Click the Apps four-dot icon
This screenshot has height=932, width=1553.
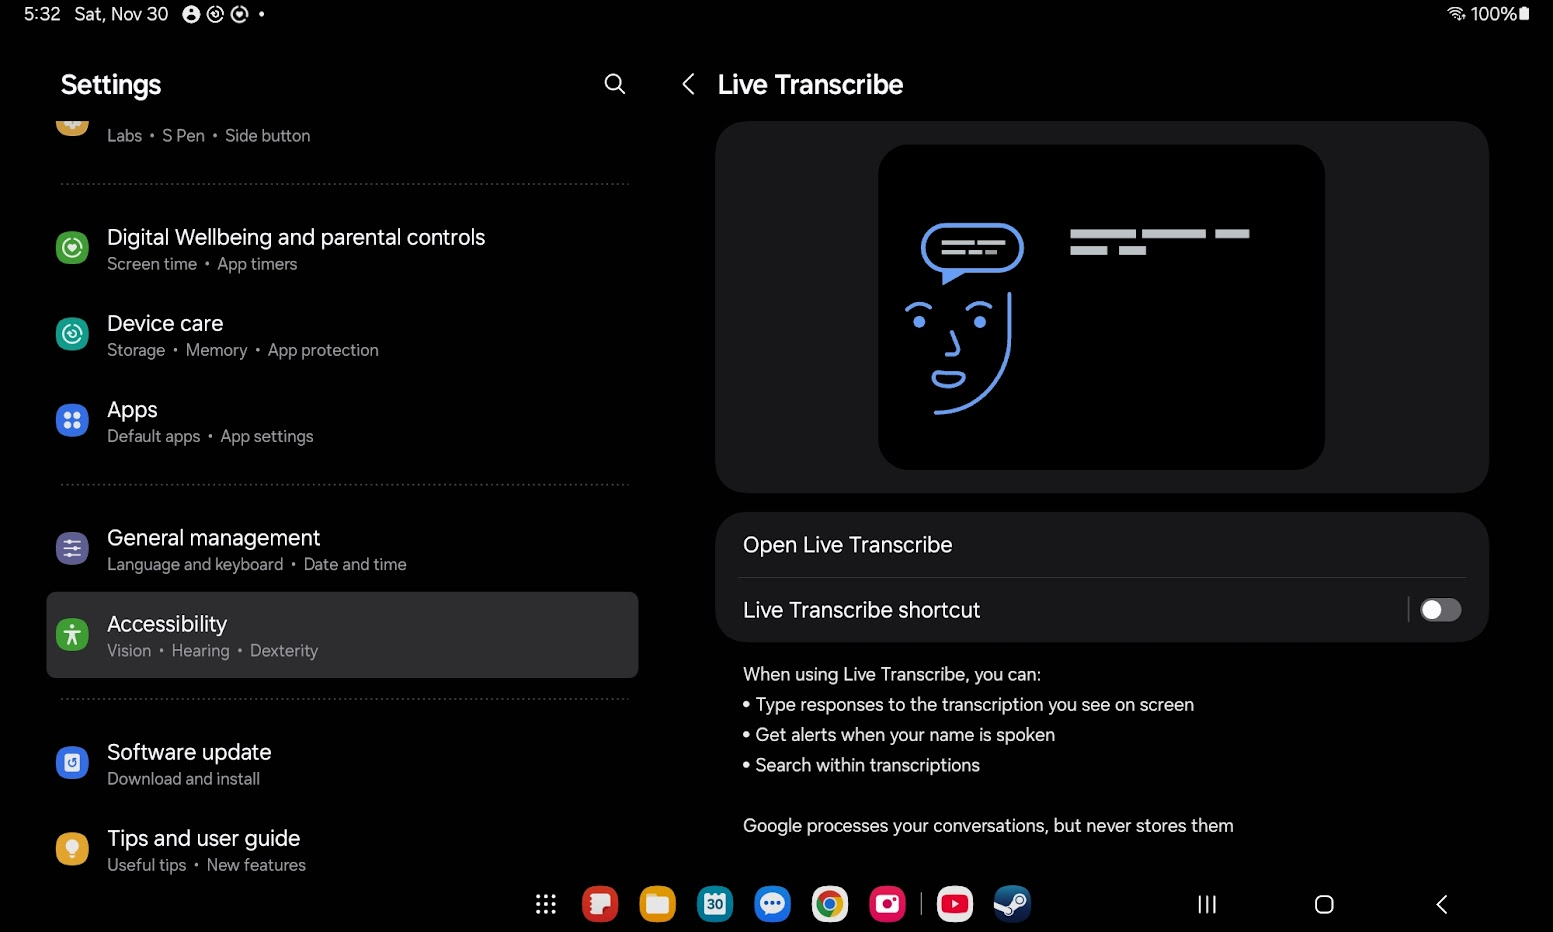click(x=72, y=420)
